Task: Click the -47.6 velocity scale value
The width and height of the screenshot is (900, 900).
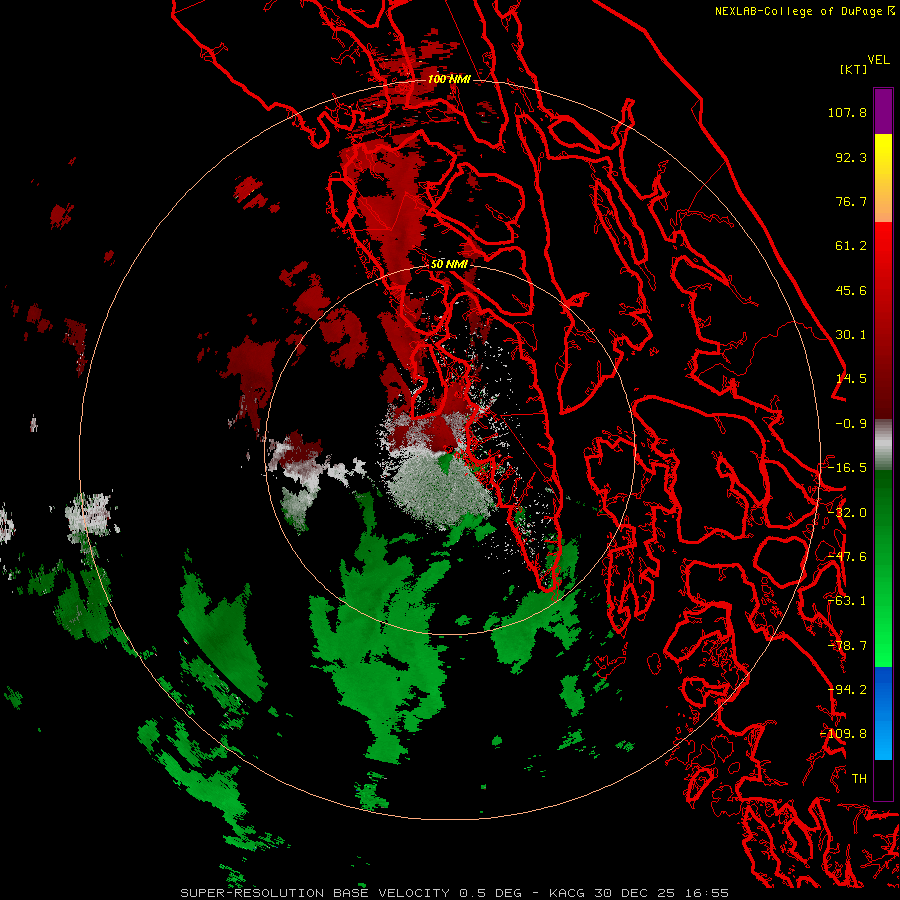Action: [847, 557]
